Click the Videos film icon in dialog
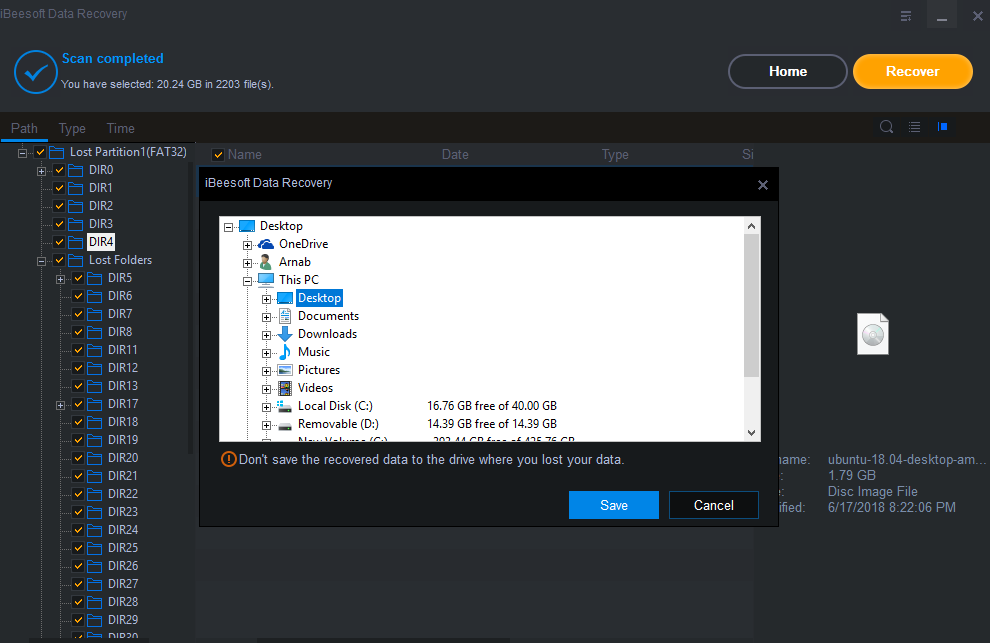 [285, 388]
